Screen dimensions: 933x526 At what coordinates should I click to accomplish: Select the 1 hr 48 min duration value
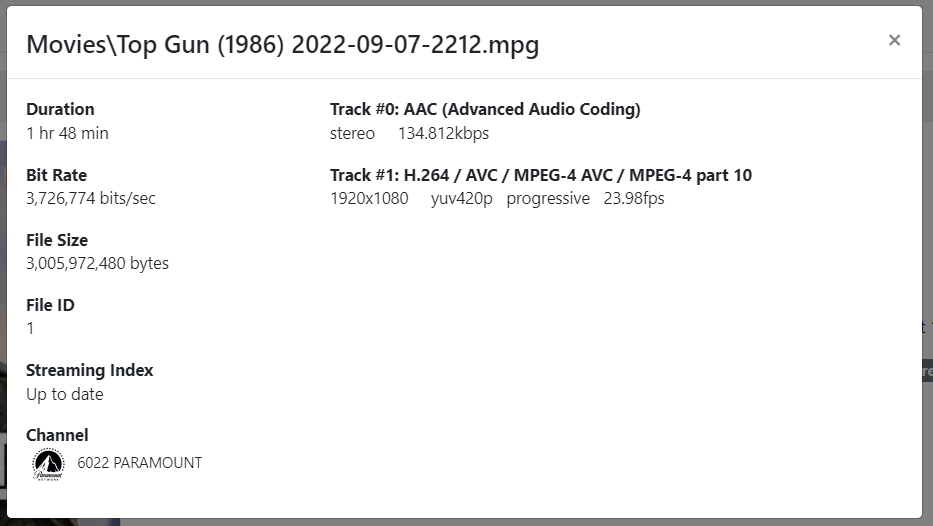[x=67, y=133]
